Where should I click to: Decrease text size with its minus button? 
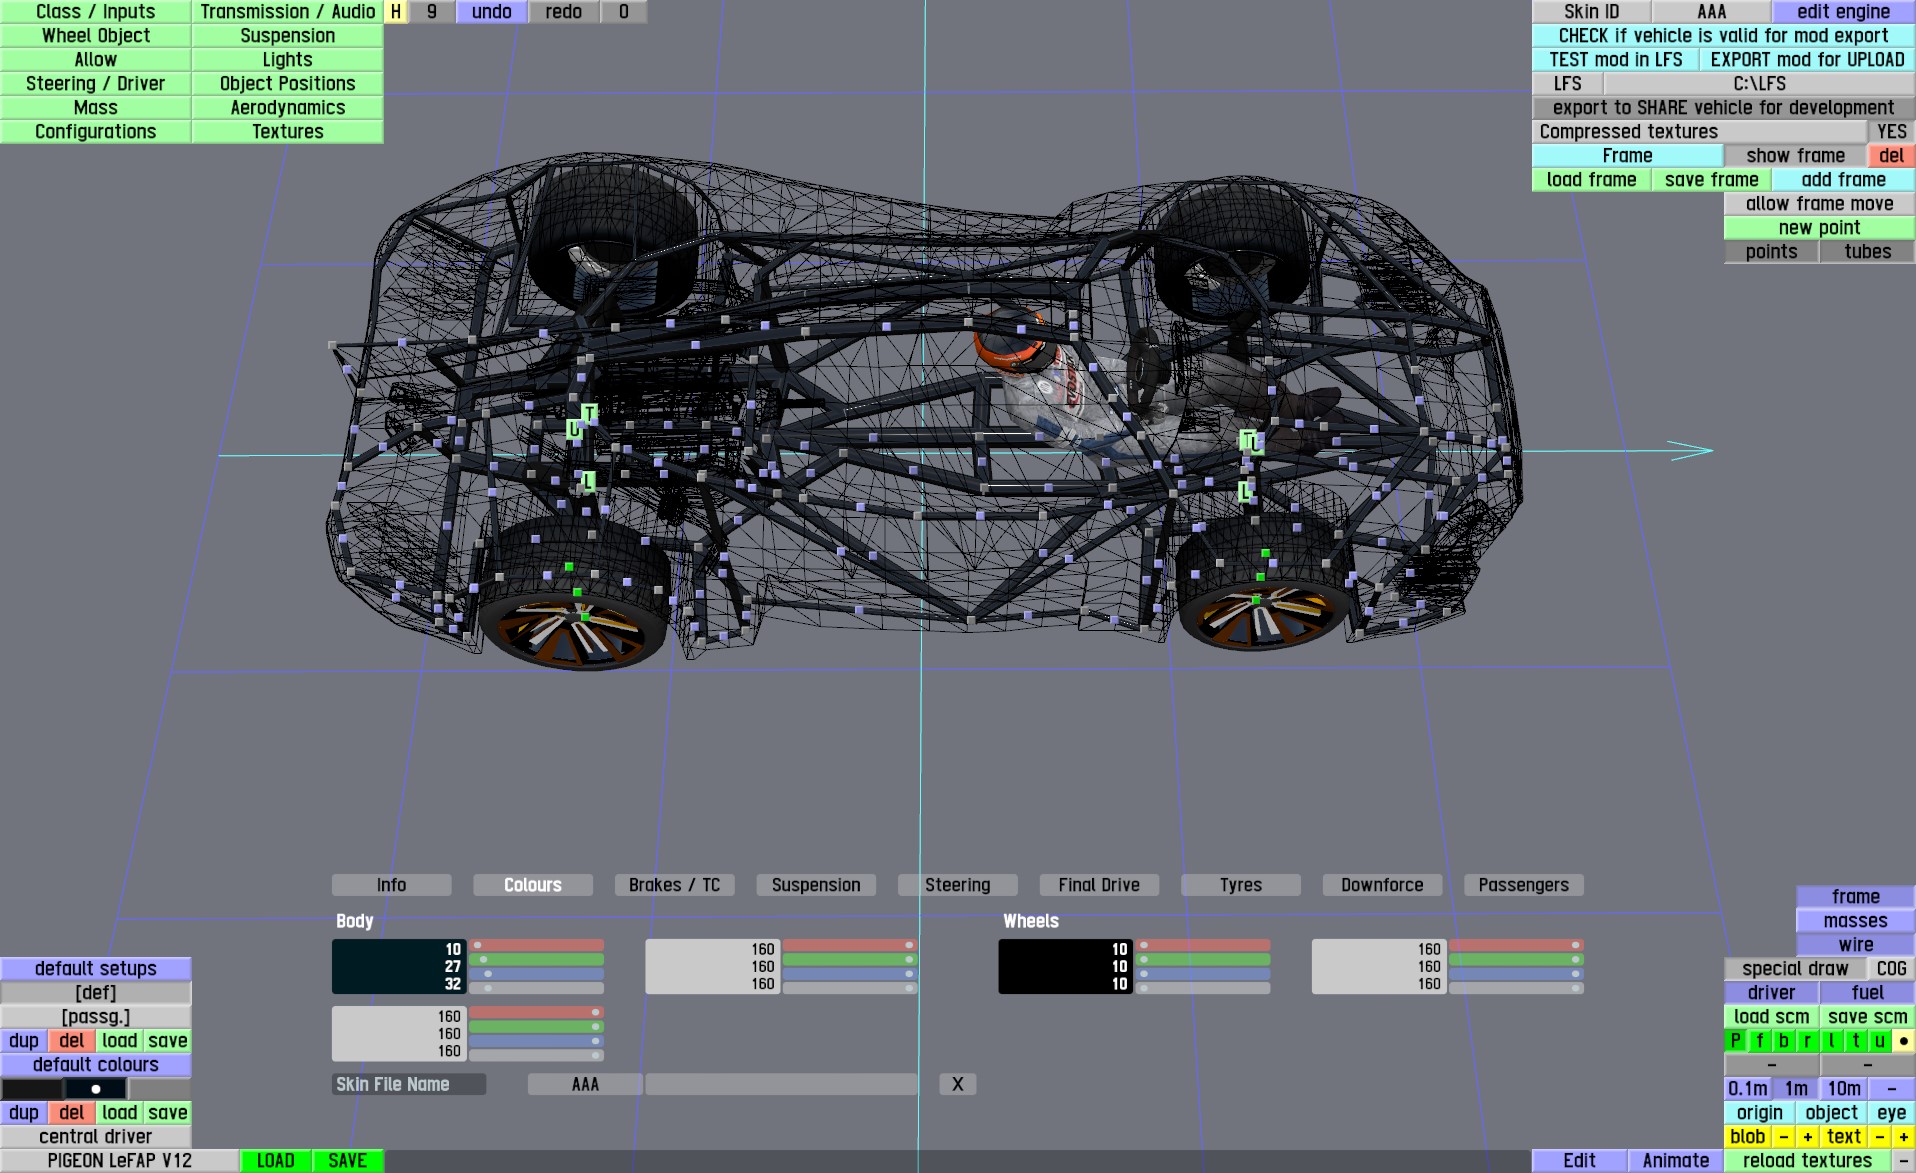coord(1879,1137)
